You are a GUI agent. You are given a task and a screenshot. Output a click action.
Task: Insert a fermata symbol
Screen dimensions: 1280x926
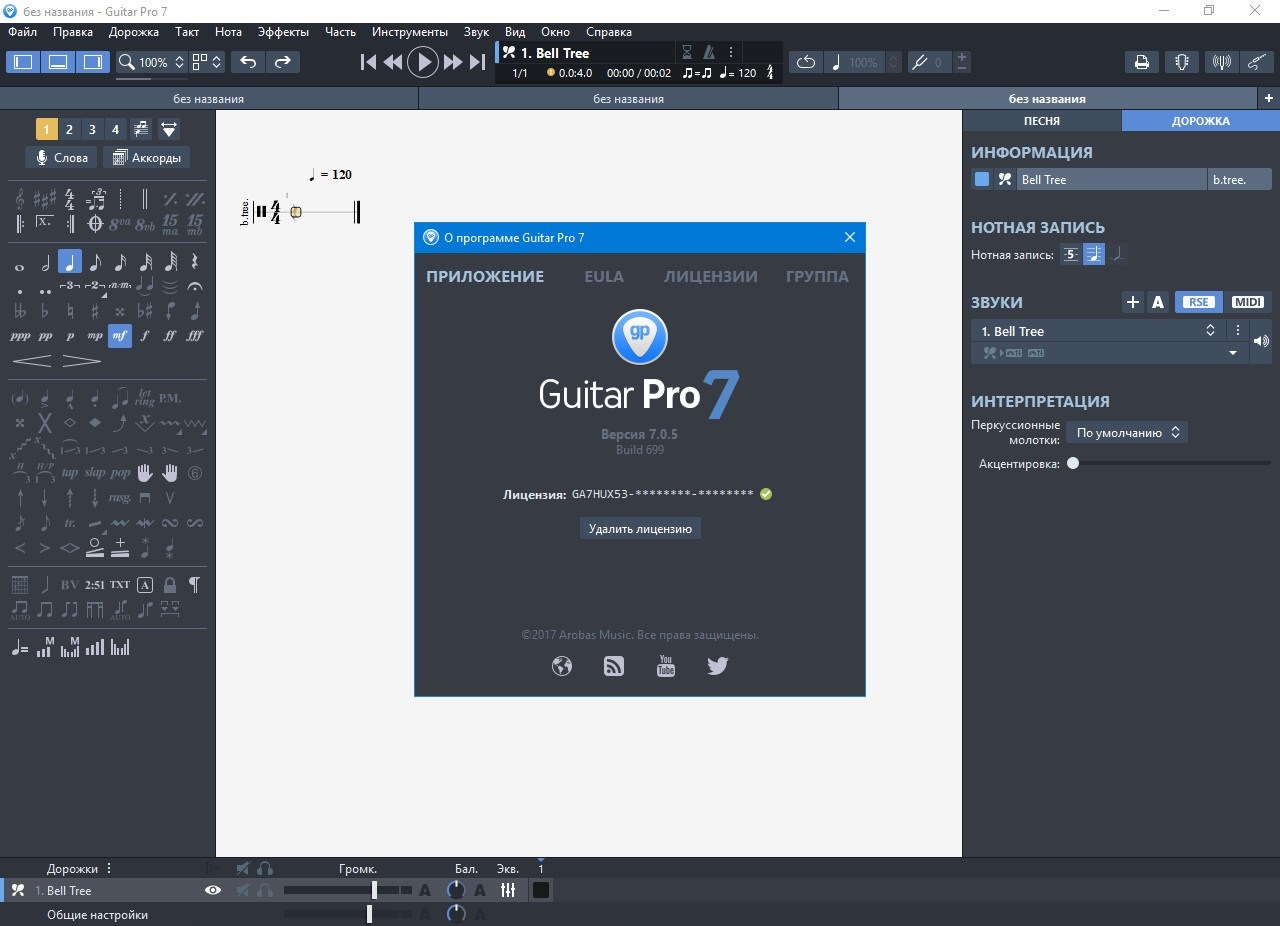195,287
